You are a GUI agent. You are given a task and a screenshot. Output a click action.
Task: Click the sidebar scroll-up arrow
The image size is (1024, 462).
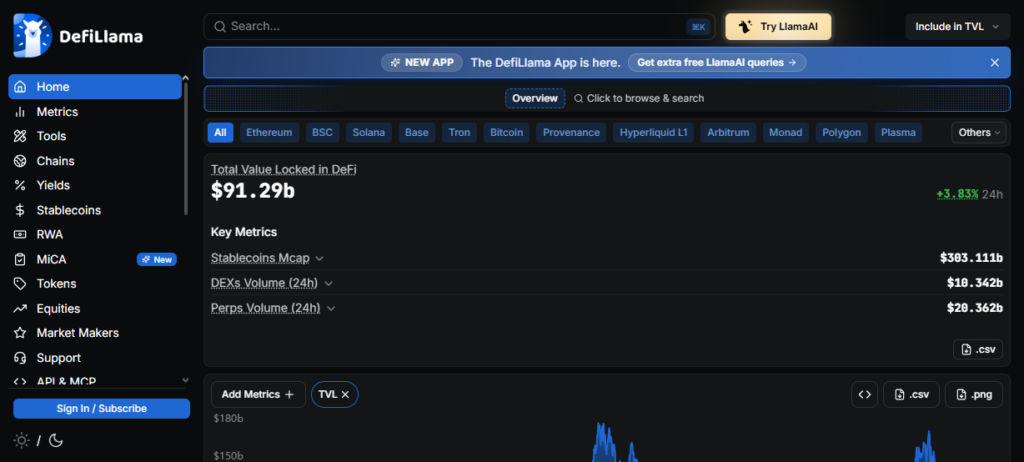(x=185, y=78)
